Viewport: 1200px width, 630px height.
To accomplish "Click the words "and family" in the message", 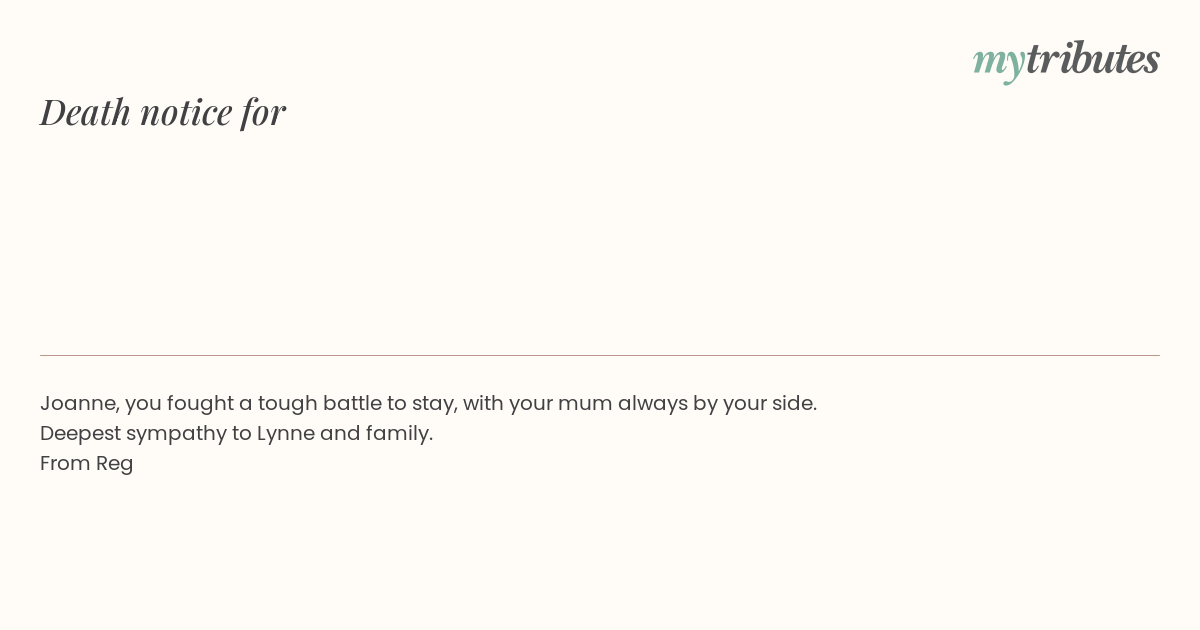I will 376,433.
